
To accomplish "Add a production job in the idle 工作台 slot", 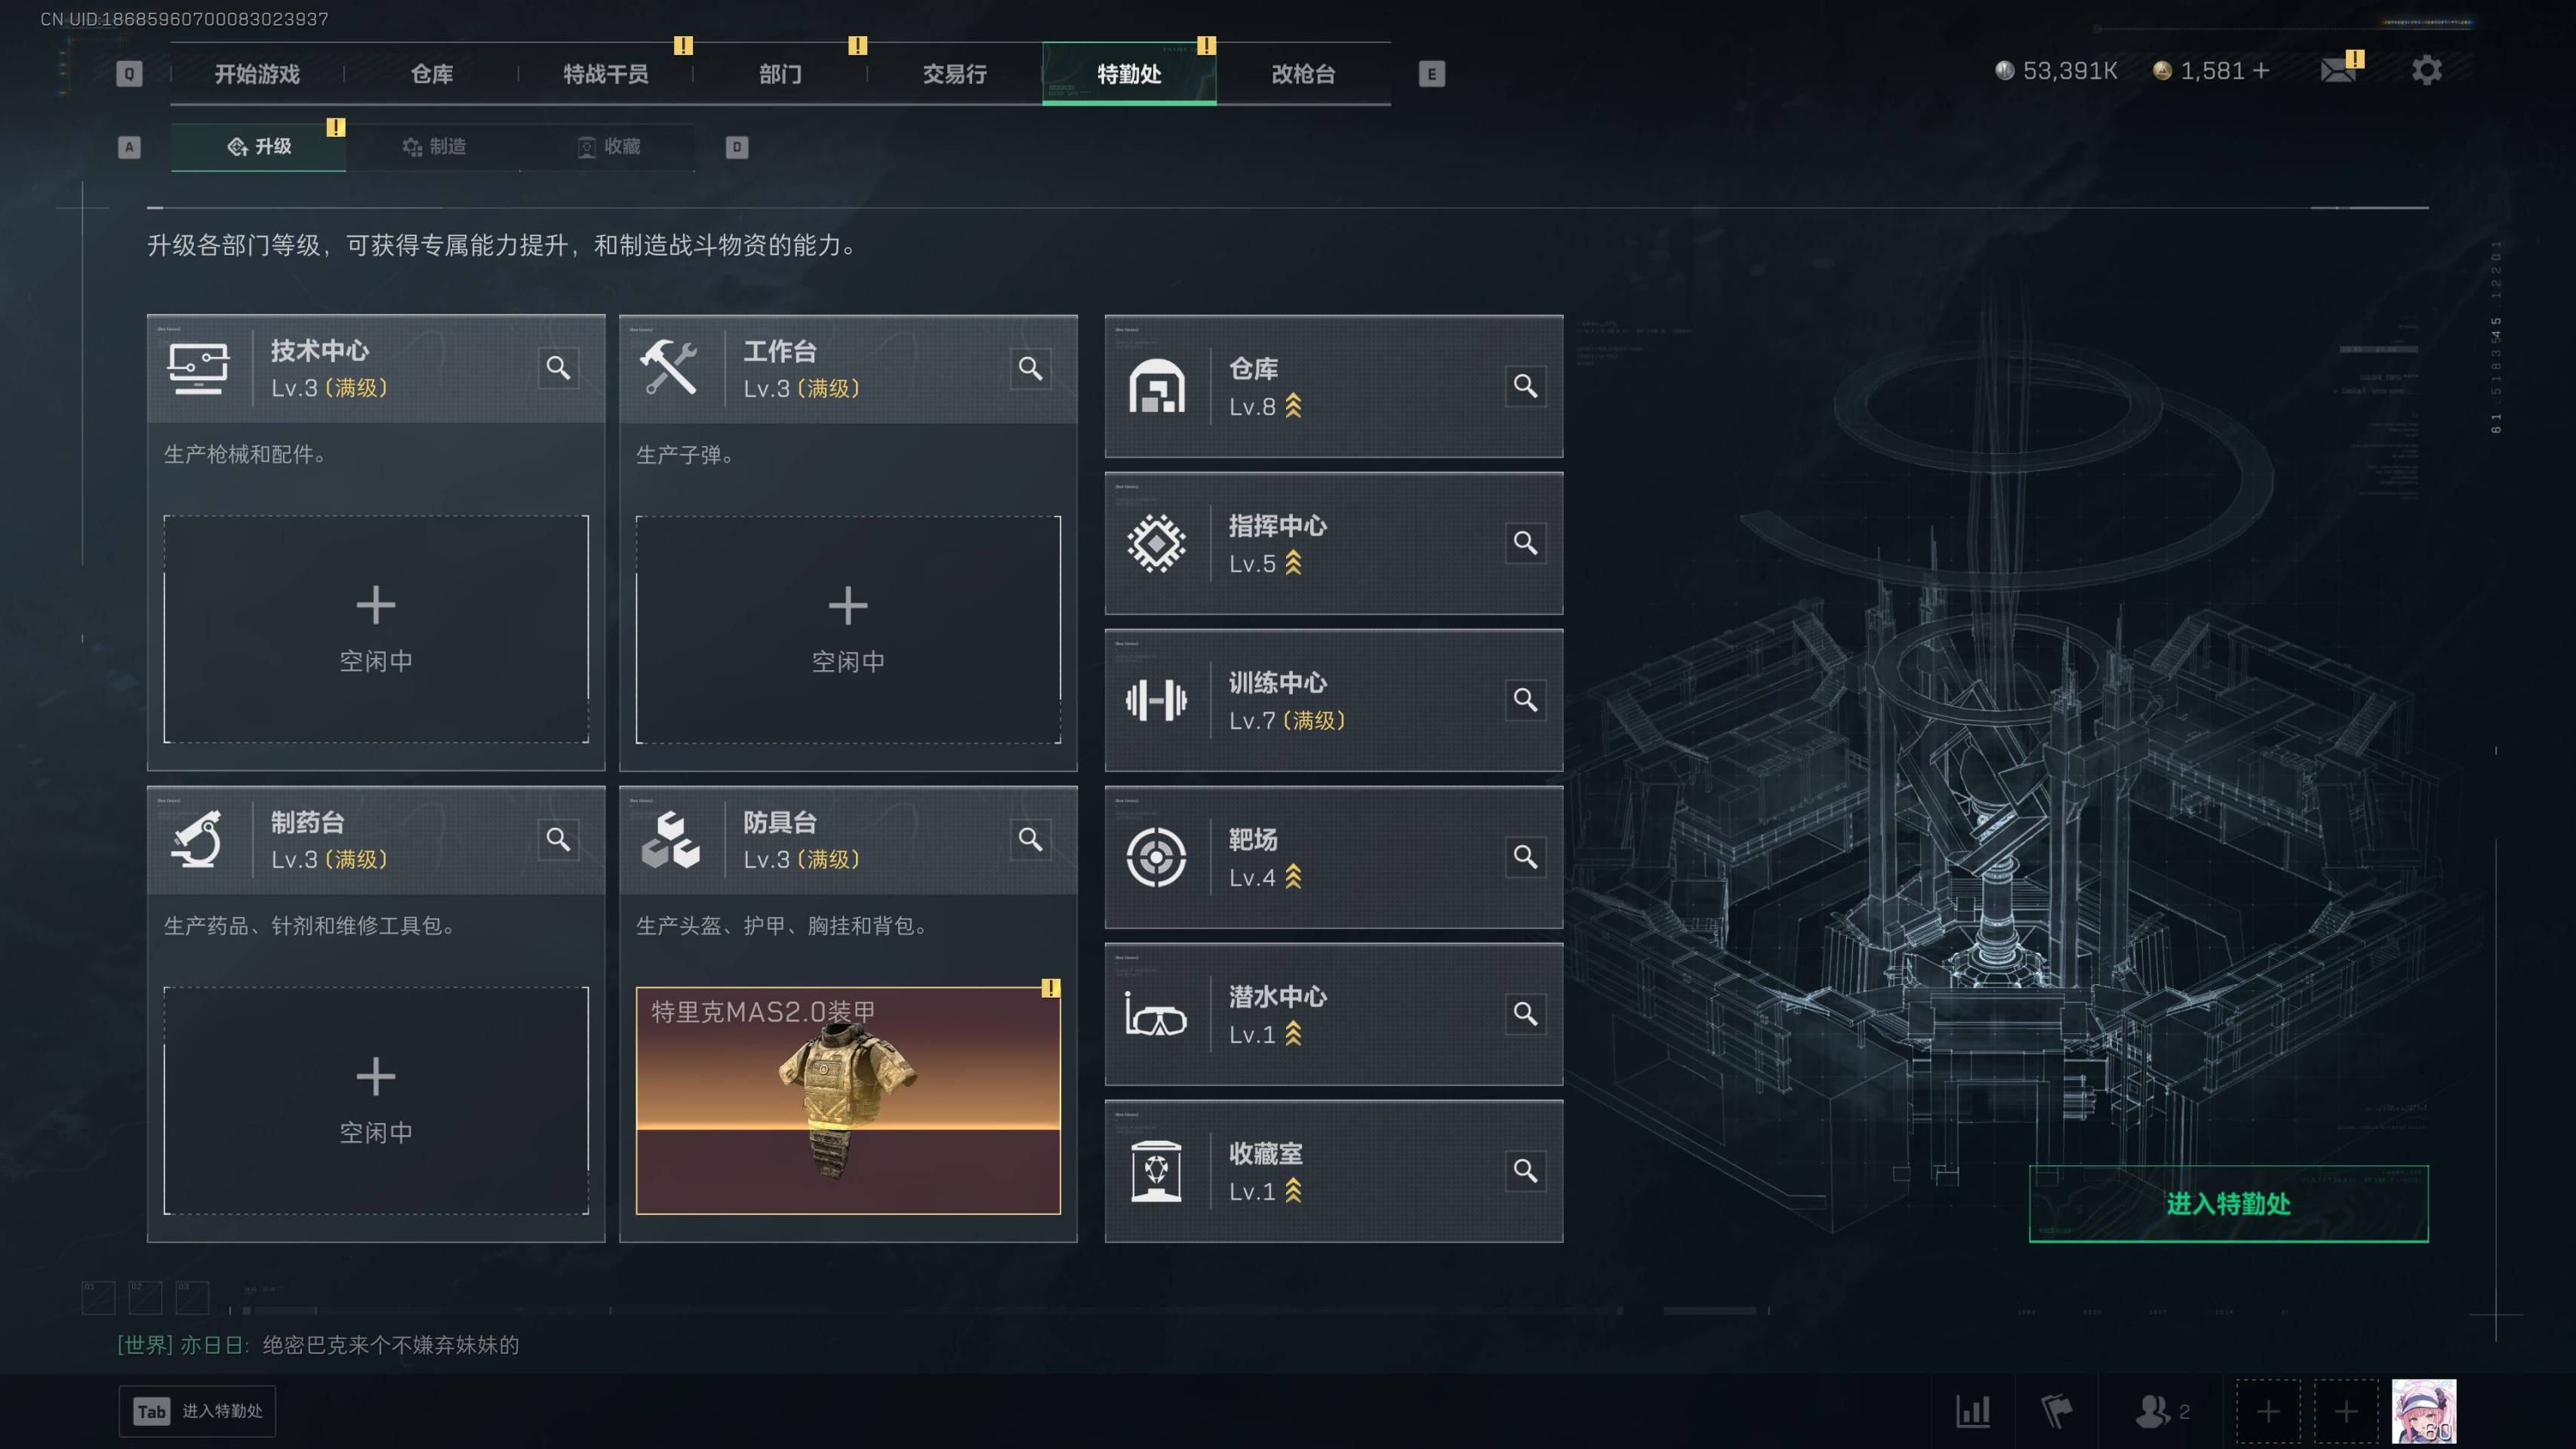I will pyautogui.click(x=848, y=629).
